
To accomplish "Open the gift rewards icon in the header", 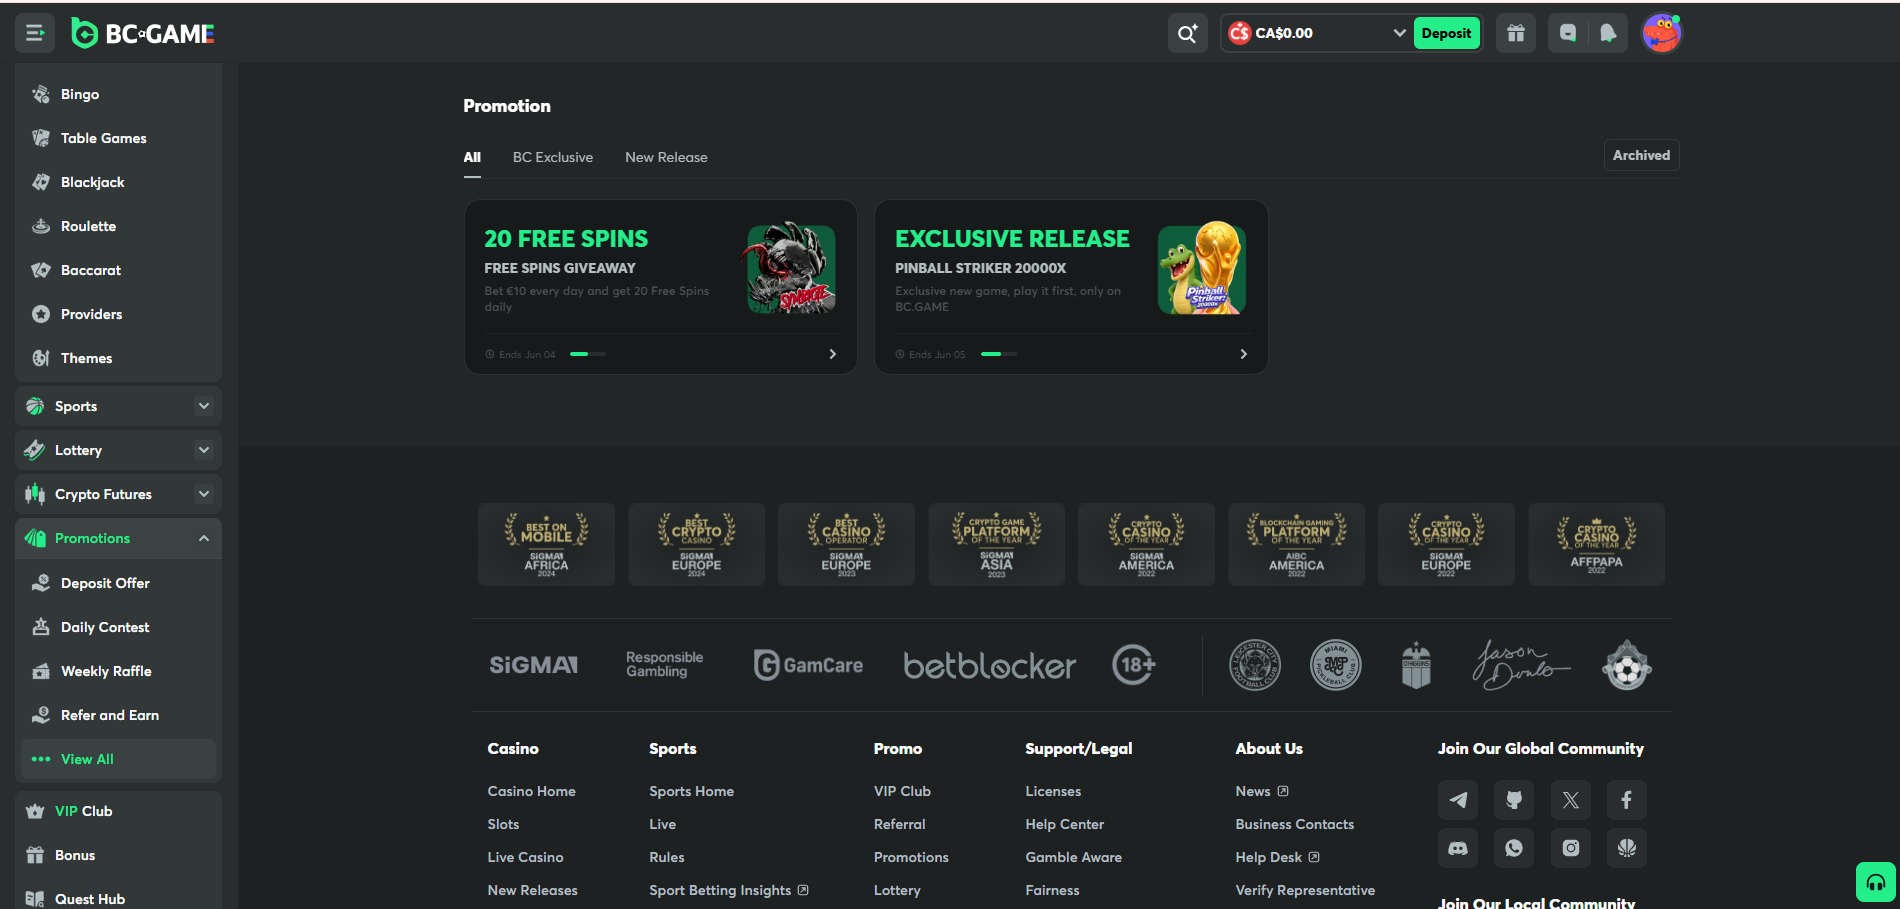I will (x=1516, y=33).
